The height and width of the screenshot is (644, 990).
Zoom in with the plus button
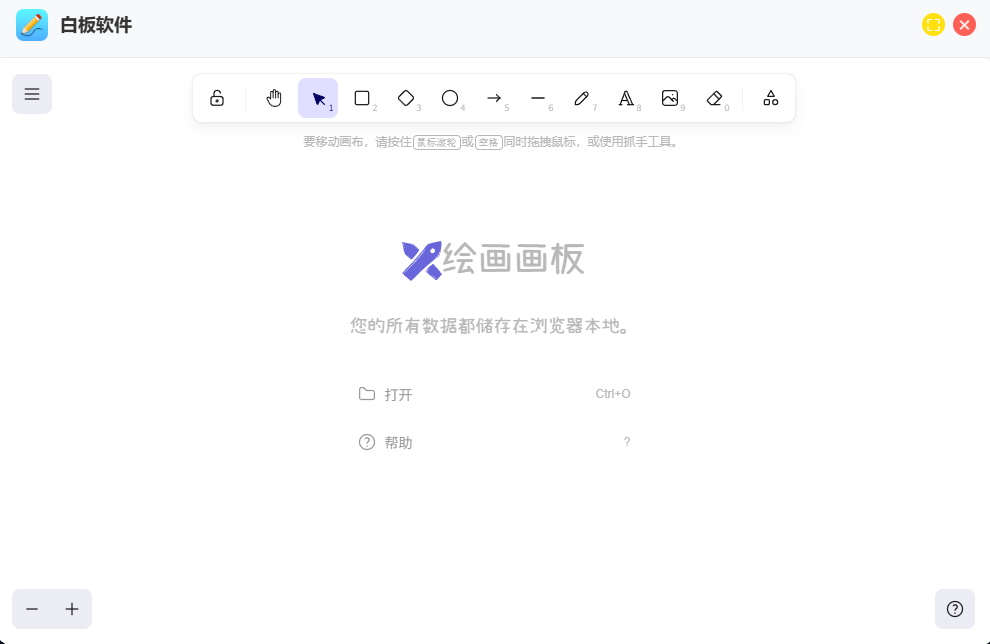[72, 609]
